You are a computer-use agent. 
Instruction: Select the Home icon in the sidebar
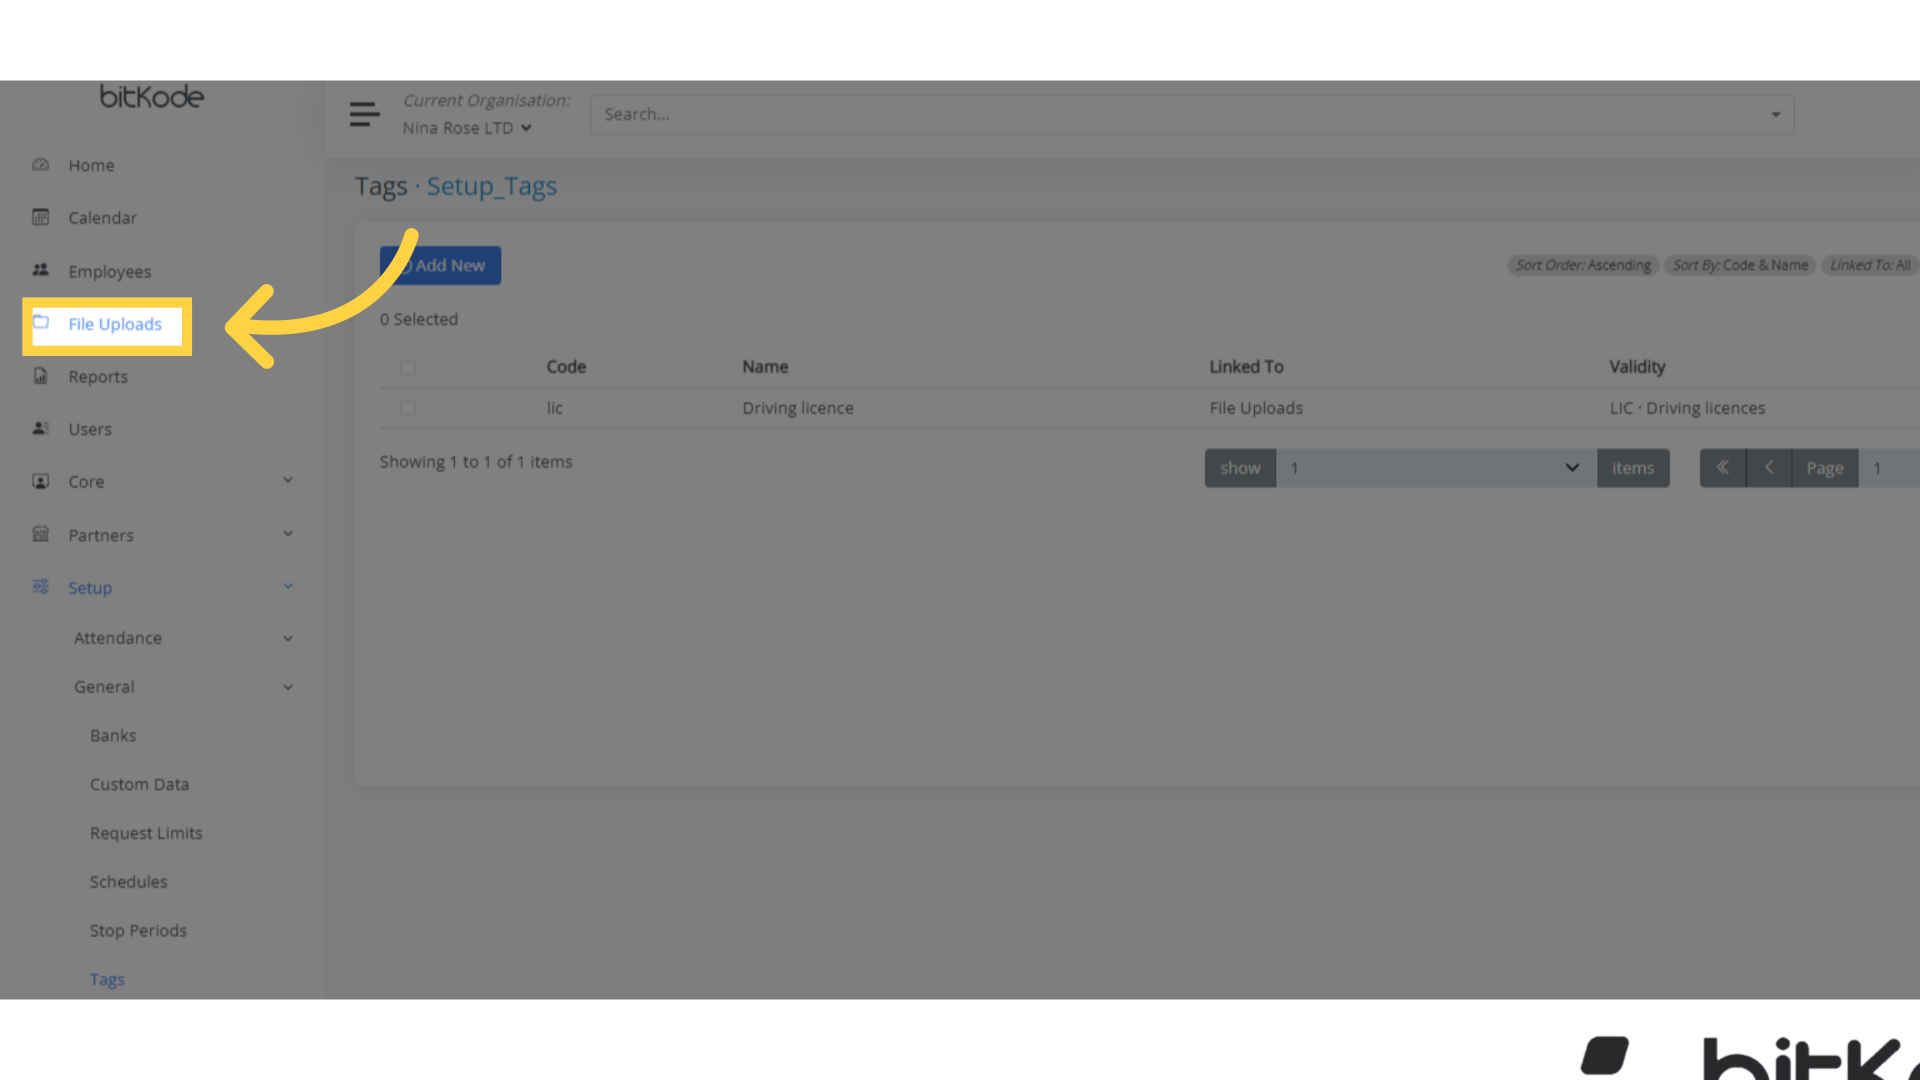click(x=40, y=164)
